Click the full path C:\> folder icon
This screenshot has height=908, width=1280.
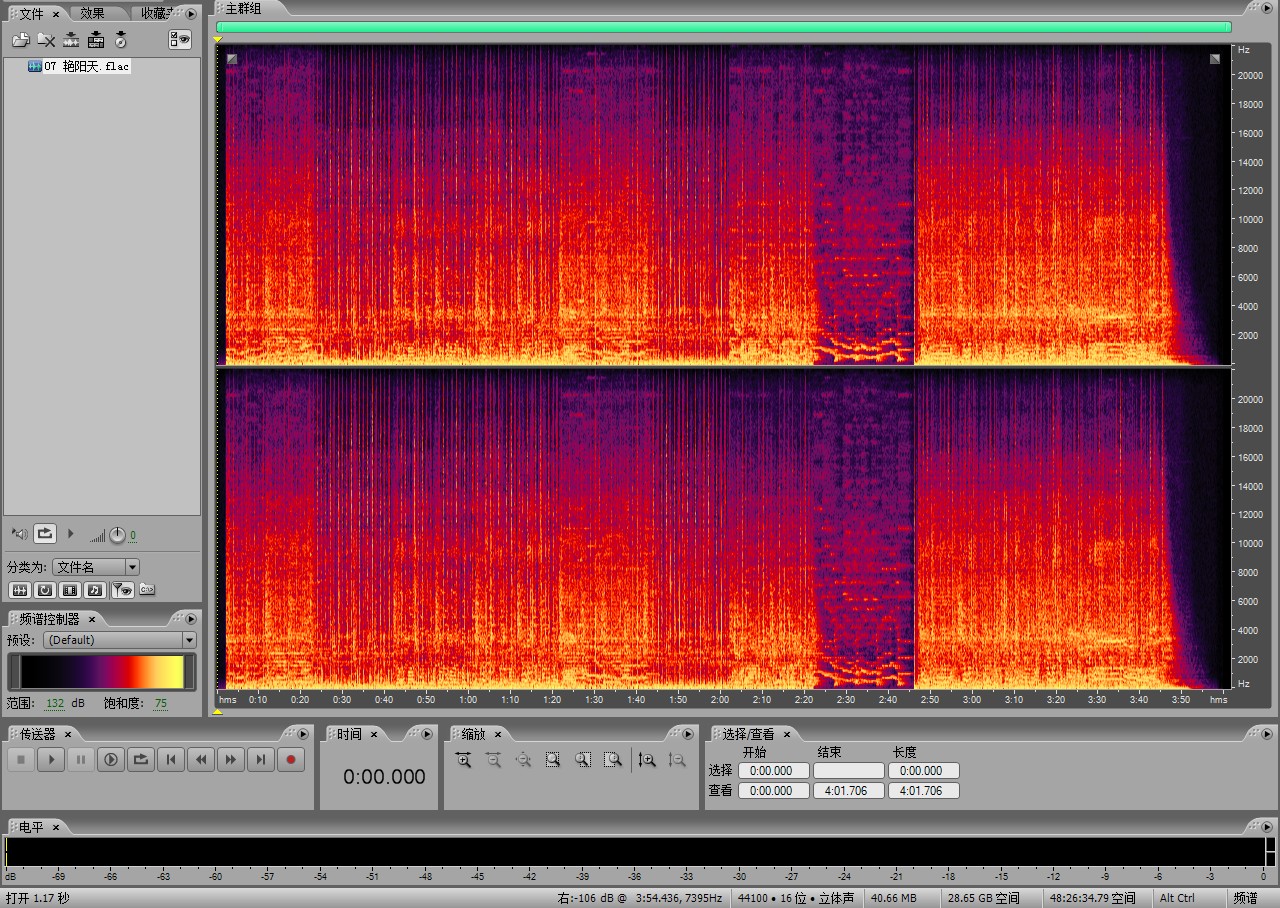[x=147, y=590]
